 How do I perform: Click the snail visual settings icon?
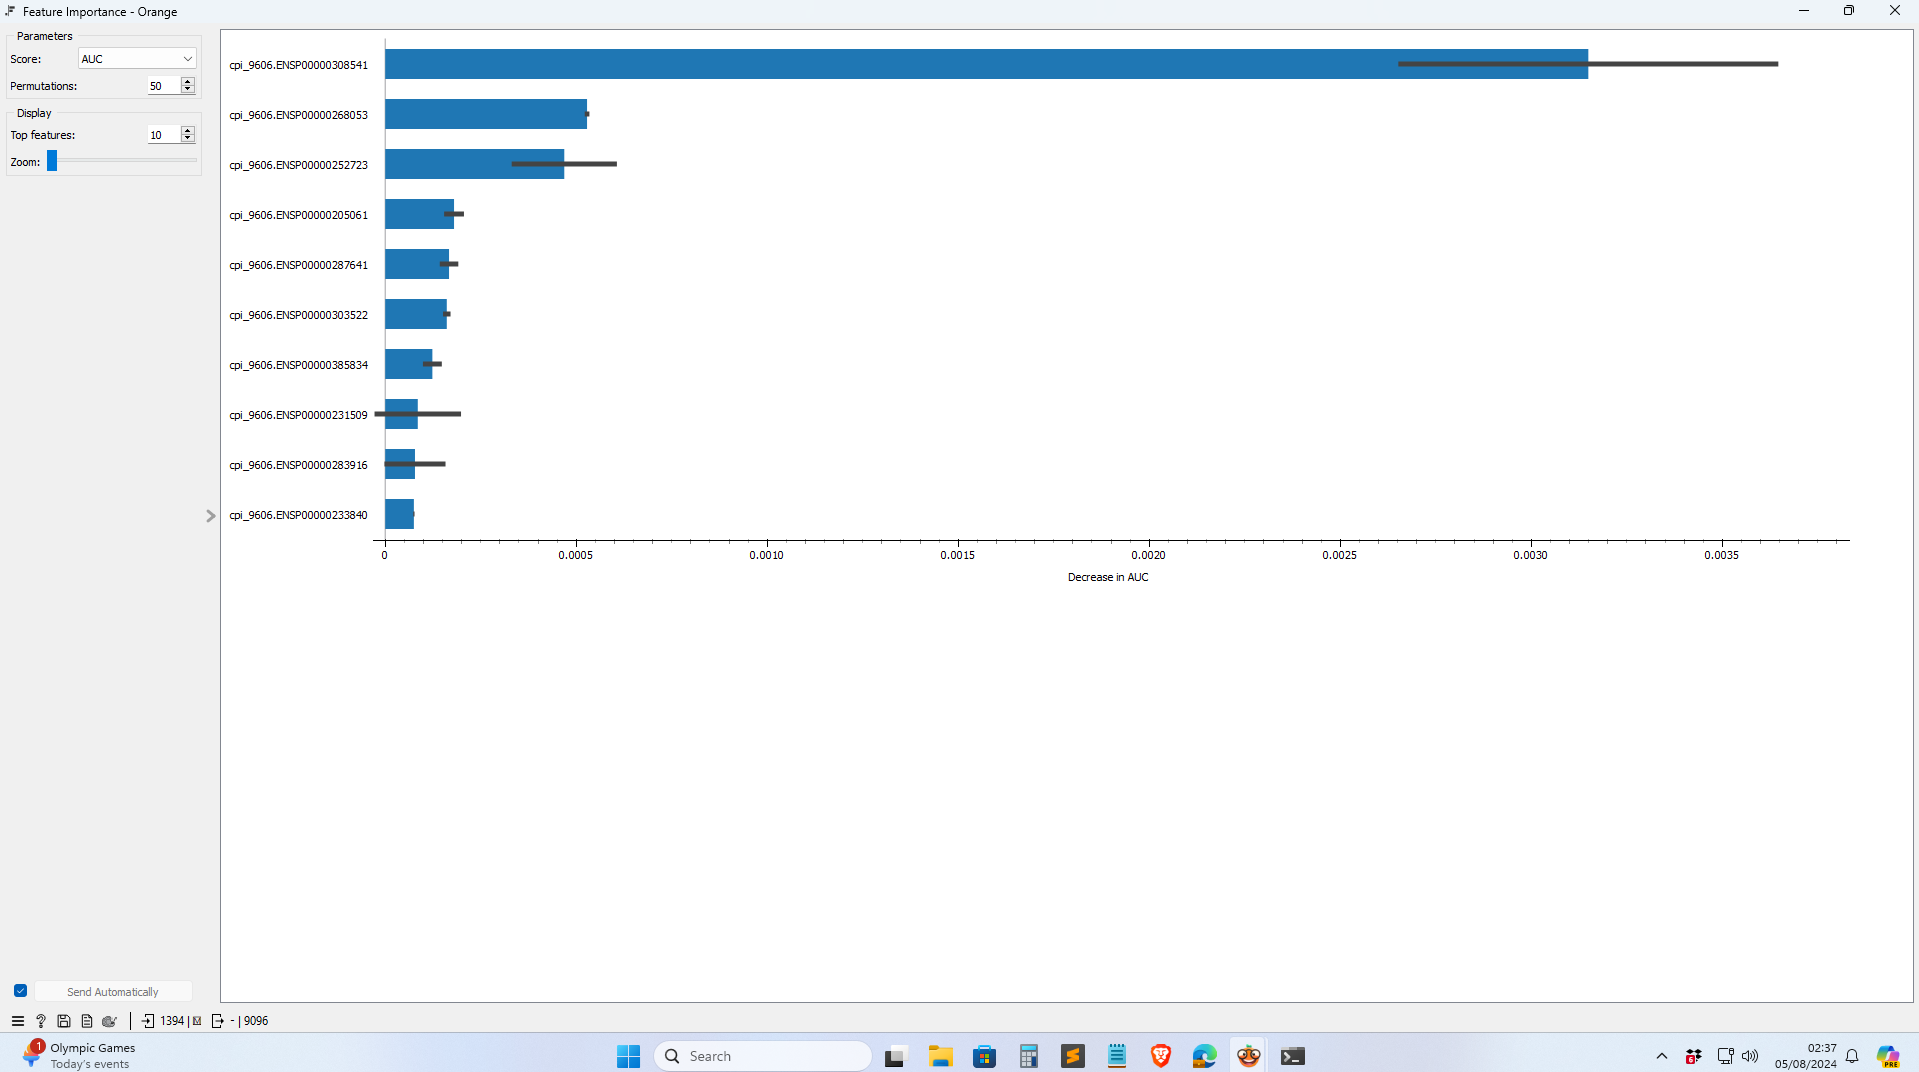[110, 1021]
